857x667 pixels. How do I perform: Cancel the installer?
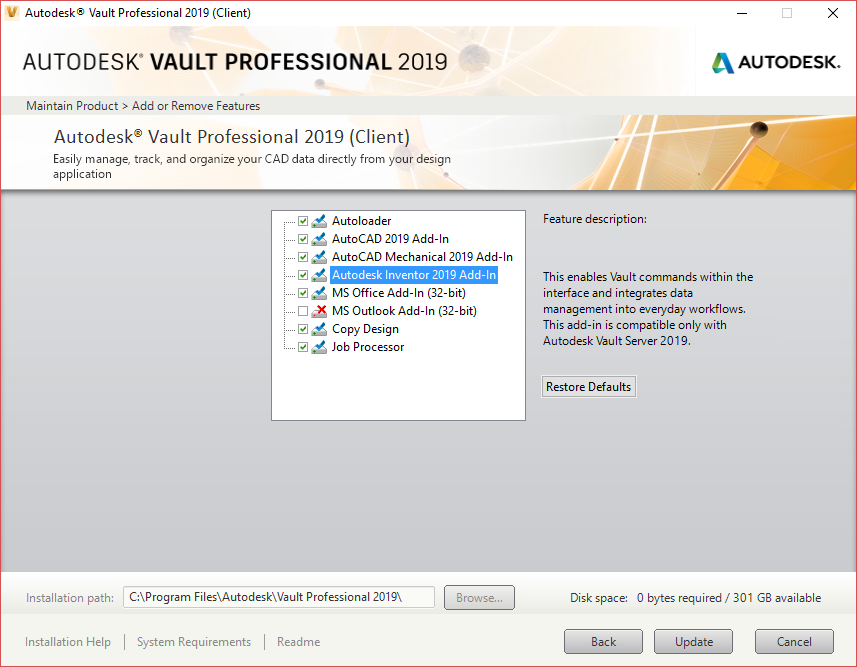[794, 642]
